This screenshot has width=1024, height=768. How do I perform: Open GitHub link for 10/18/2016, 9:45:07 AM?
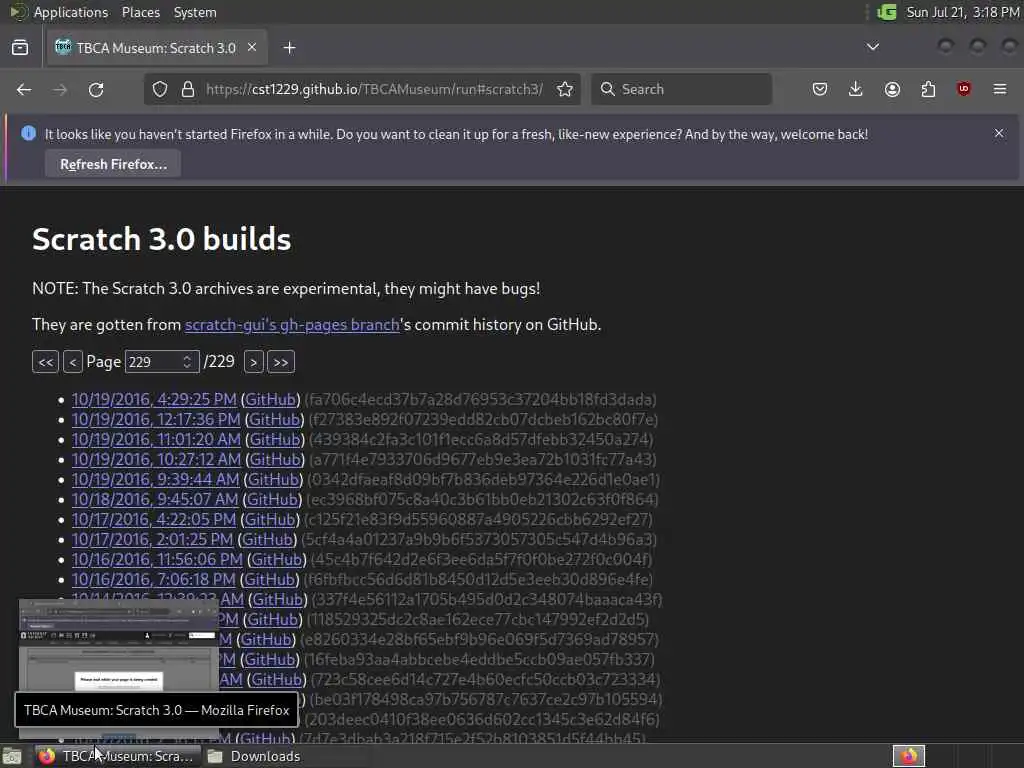272,500
